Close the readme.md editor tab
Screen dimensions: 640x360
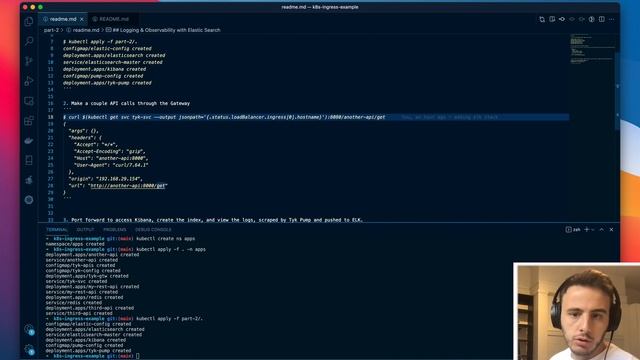point(82,19)
